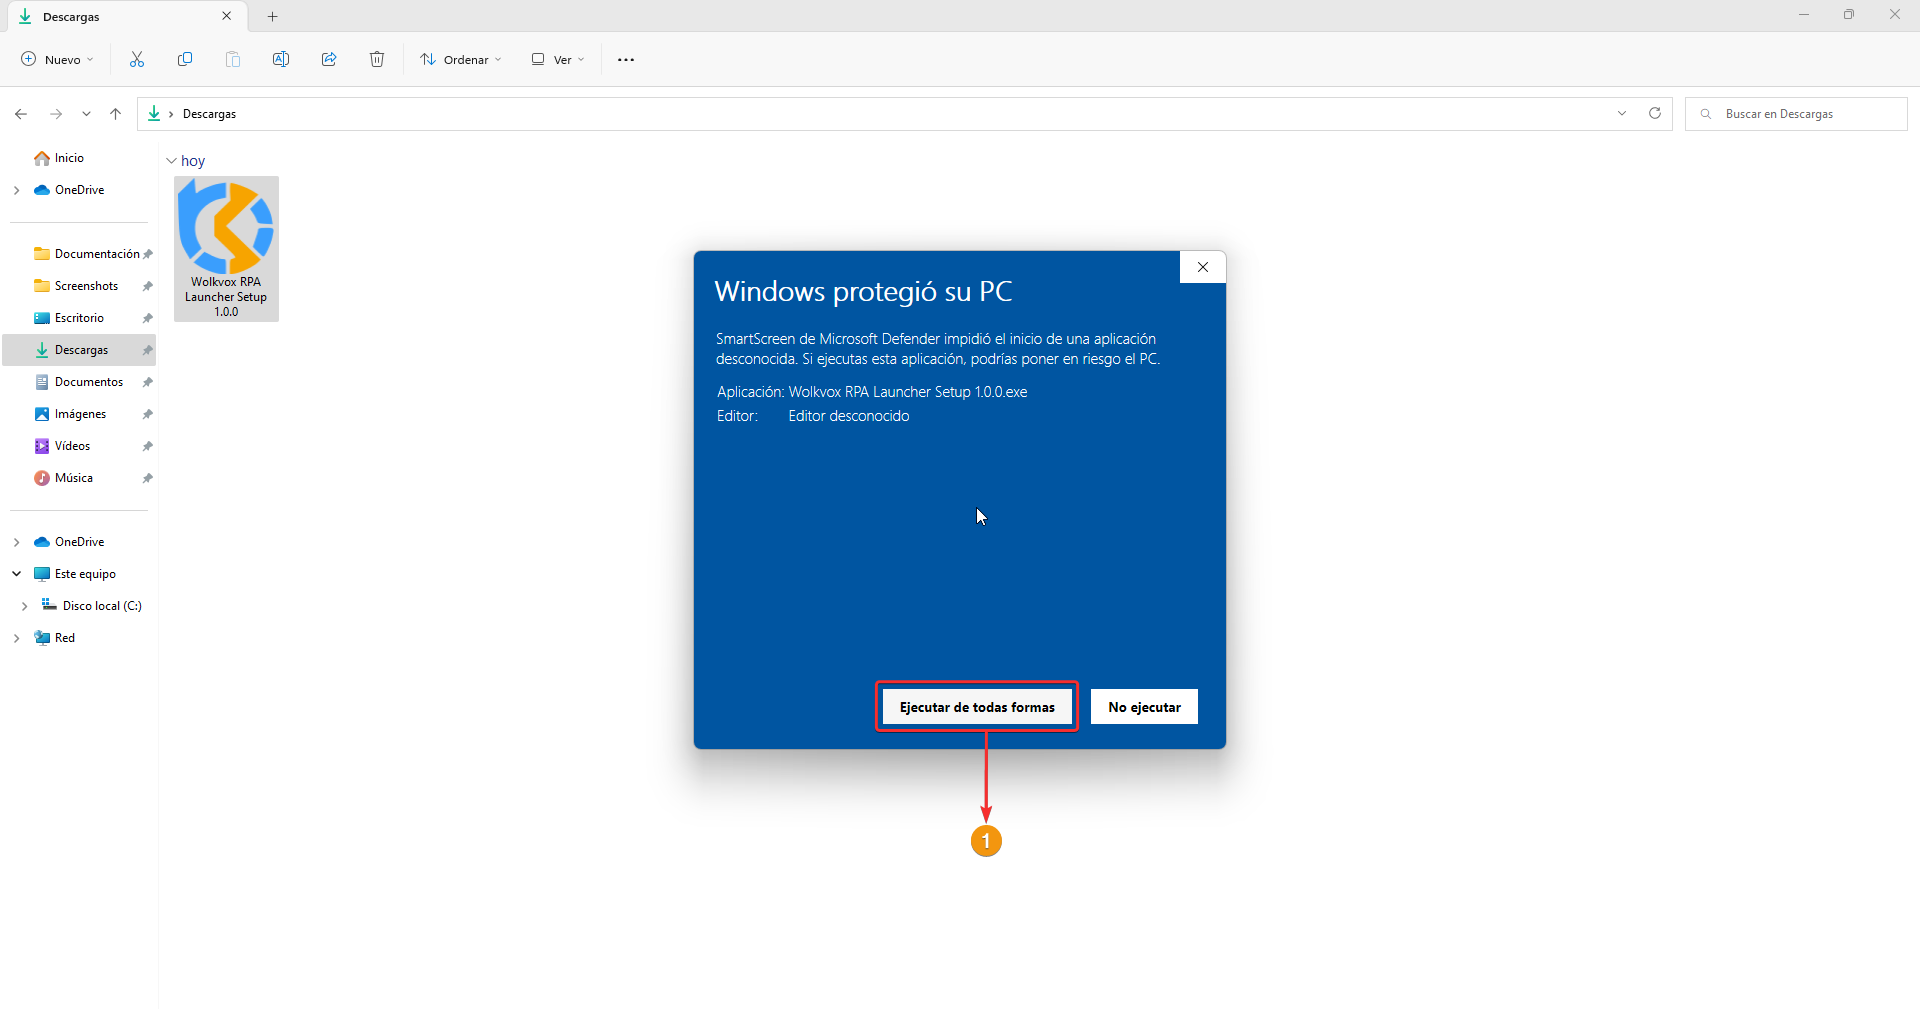The width and height of the screenshot is (1920, 1009).
Task: Click the No ejecutar button
Action: point(1144,707)
